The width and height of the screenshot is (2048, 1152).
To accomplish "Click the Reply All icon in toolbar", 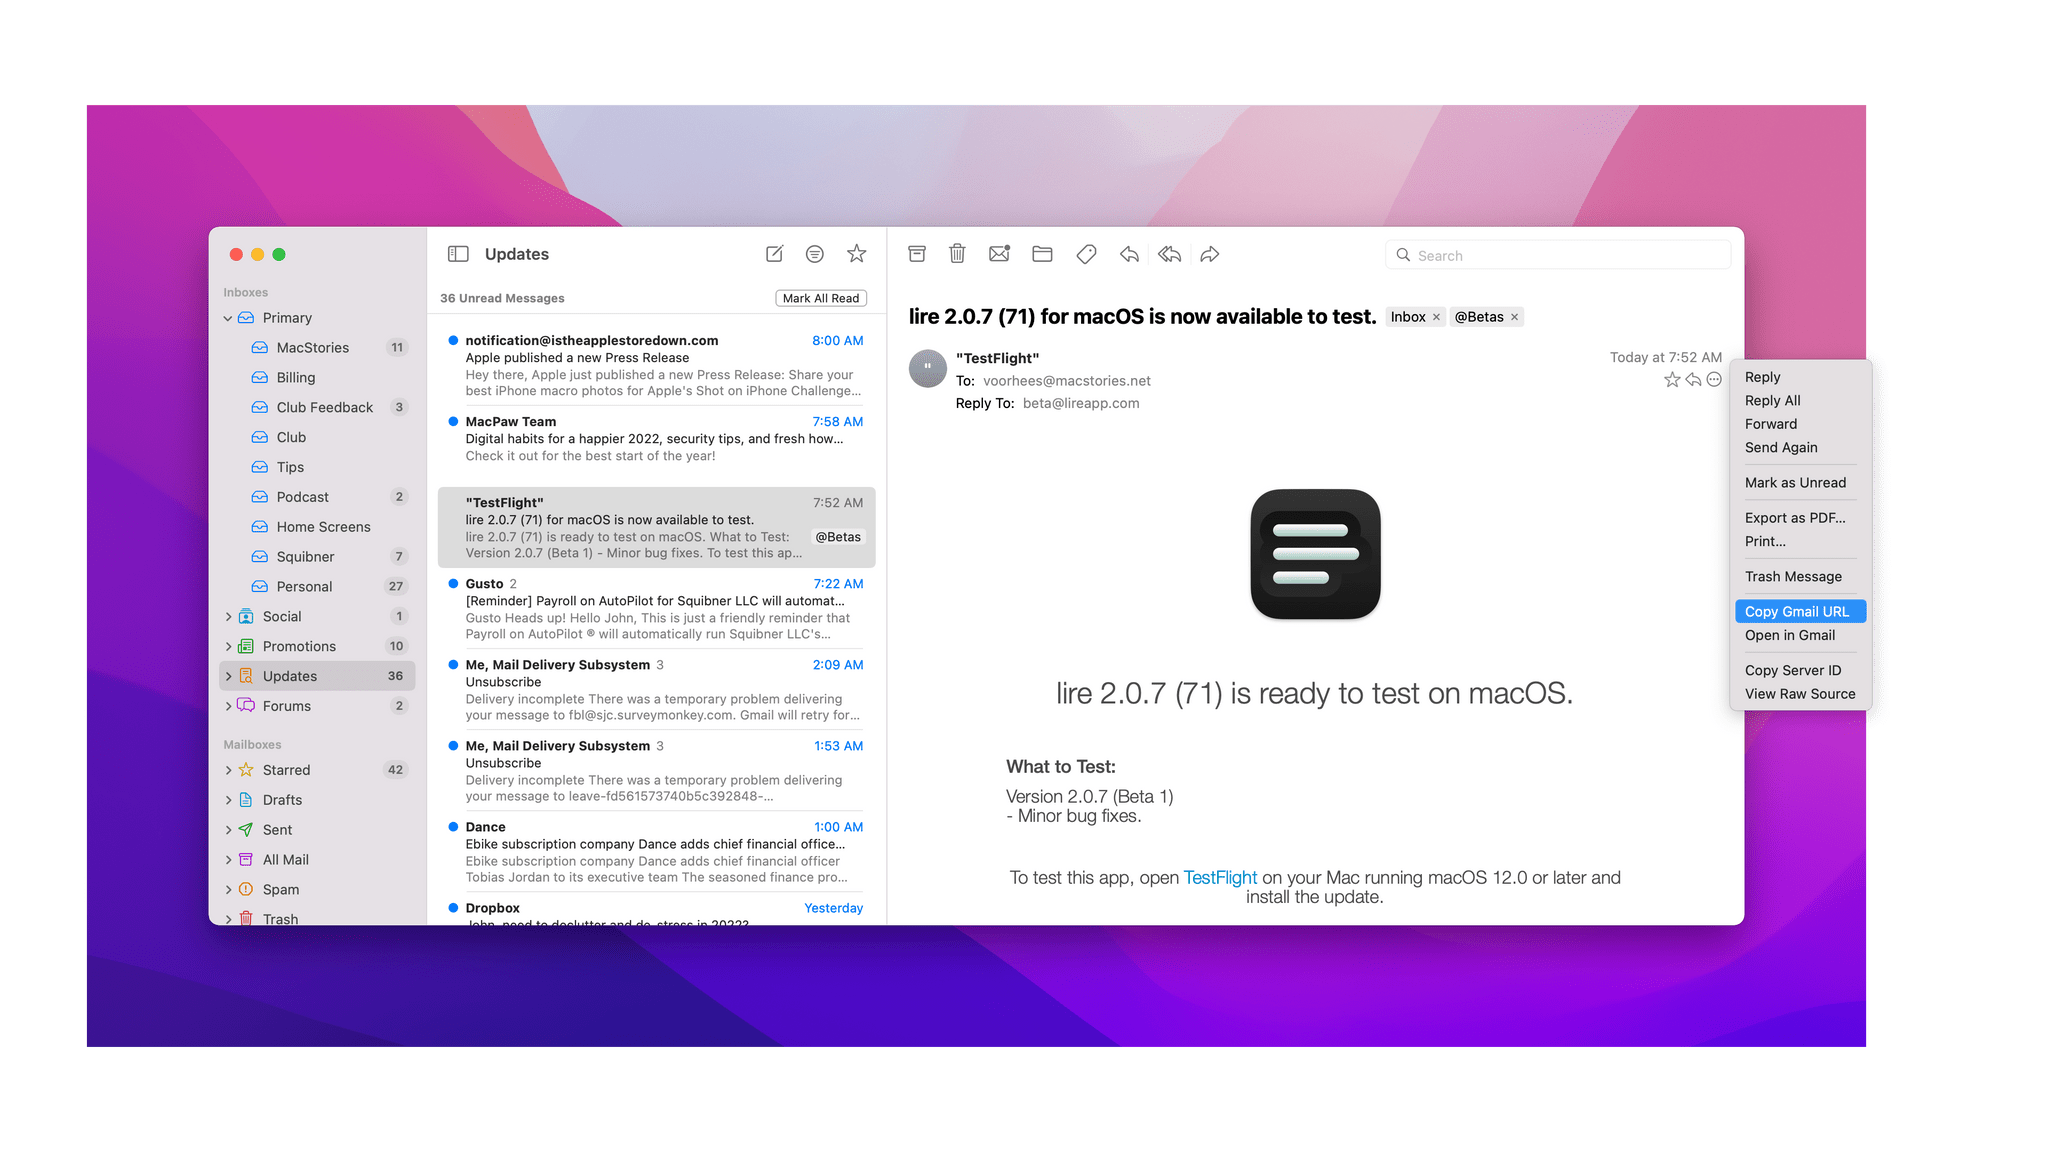I will point(1169,255).
